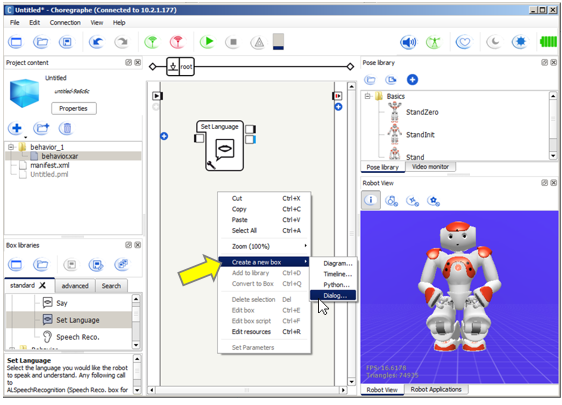Wake up robot with sun icon
Viewport: 562px width, 405px height.
(x=519, y=42)
